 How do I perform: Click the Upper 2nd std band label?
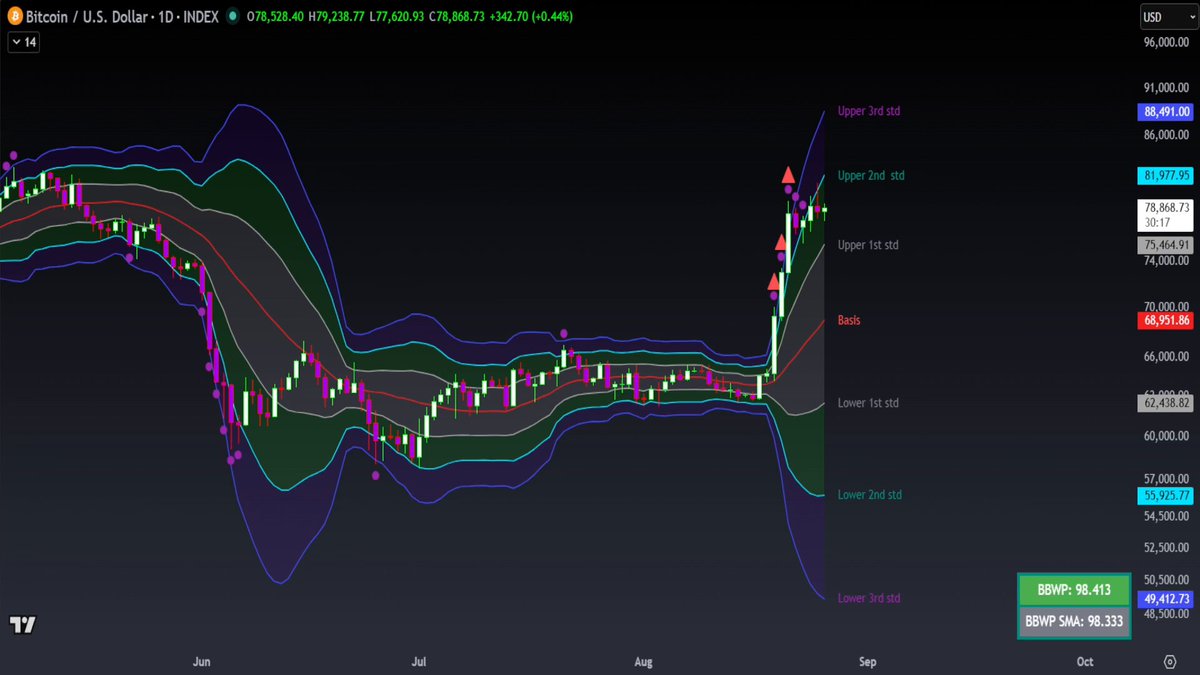(871, 176)
